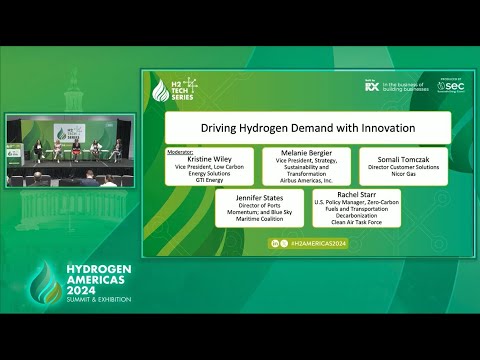The width and height of the screenshot is (480, 360).
Task: Select the Rachel Starr speaker card
Action: (x=356, y=208)
